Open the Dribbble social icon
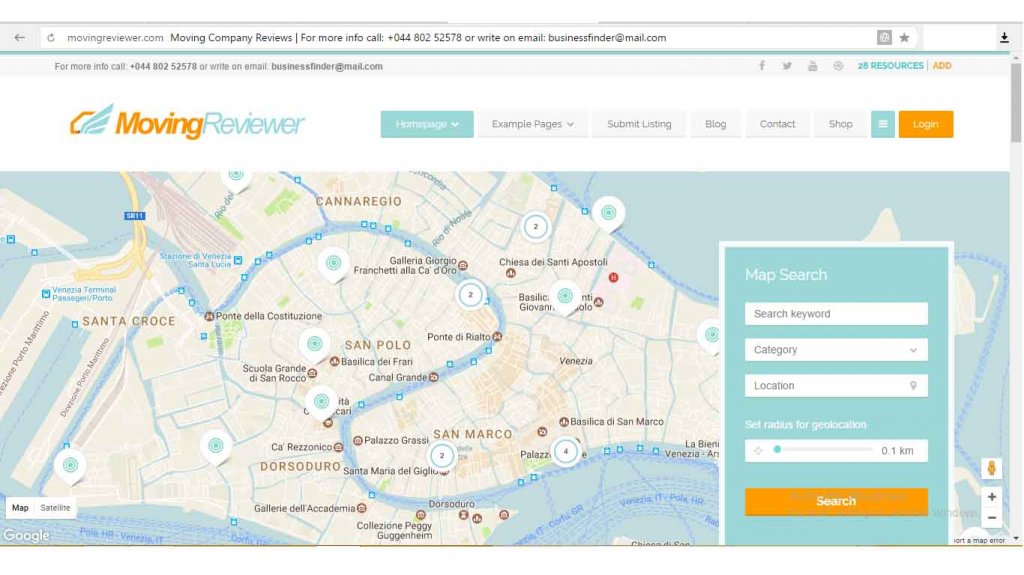The height and width of the screenshot is (575, 1024). pos(838,66)
